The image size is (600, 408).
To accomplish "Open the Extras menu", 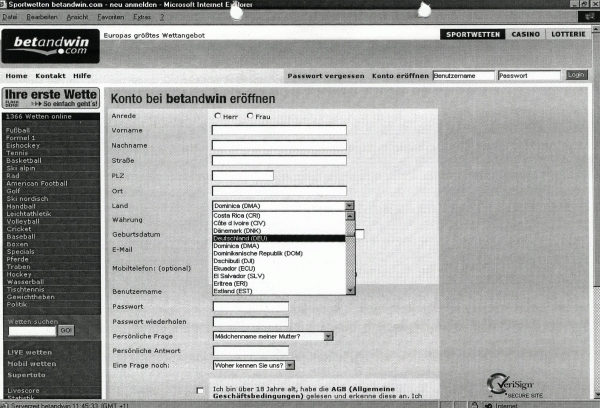I will click(142, 17).
